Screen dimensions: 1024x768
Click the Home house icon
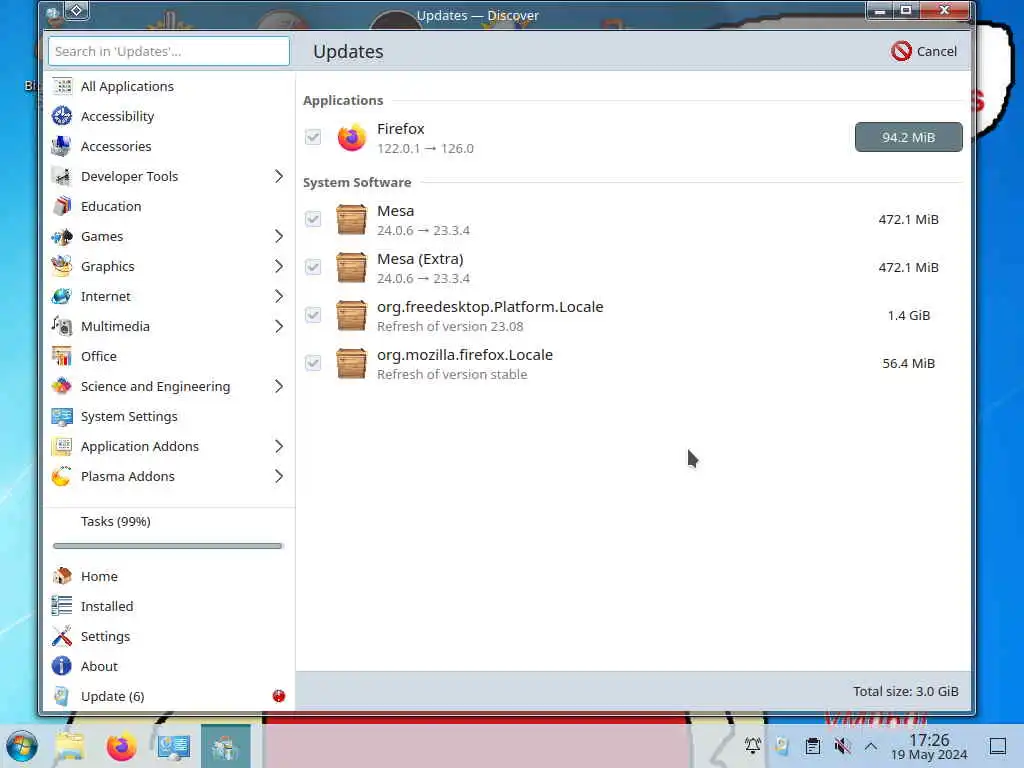point(62,576)
